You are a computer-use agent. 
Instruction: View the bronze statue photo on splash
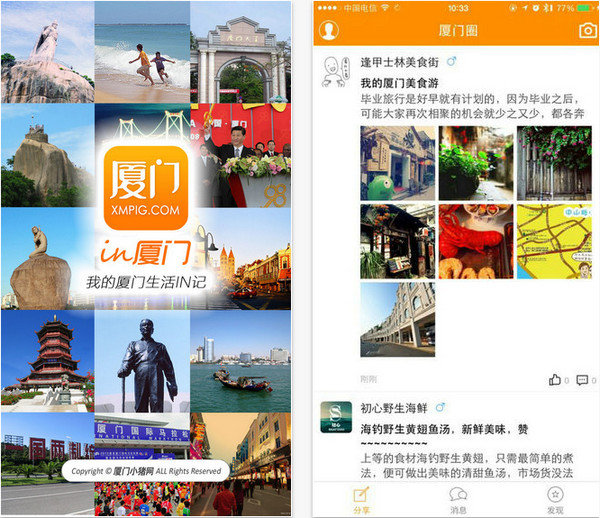[x=142, y=361]
